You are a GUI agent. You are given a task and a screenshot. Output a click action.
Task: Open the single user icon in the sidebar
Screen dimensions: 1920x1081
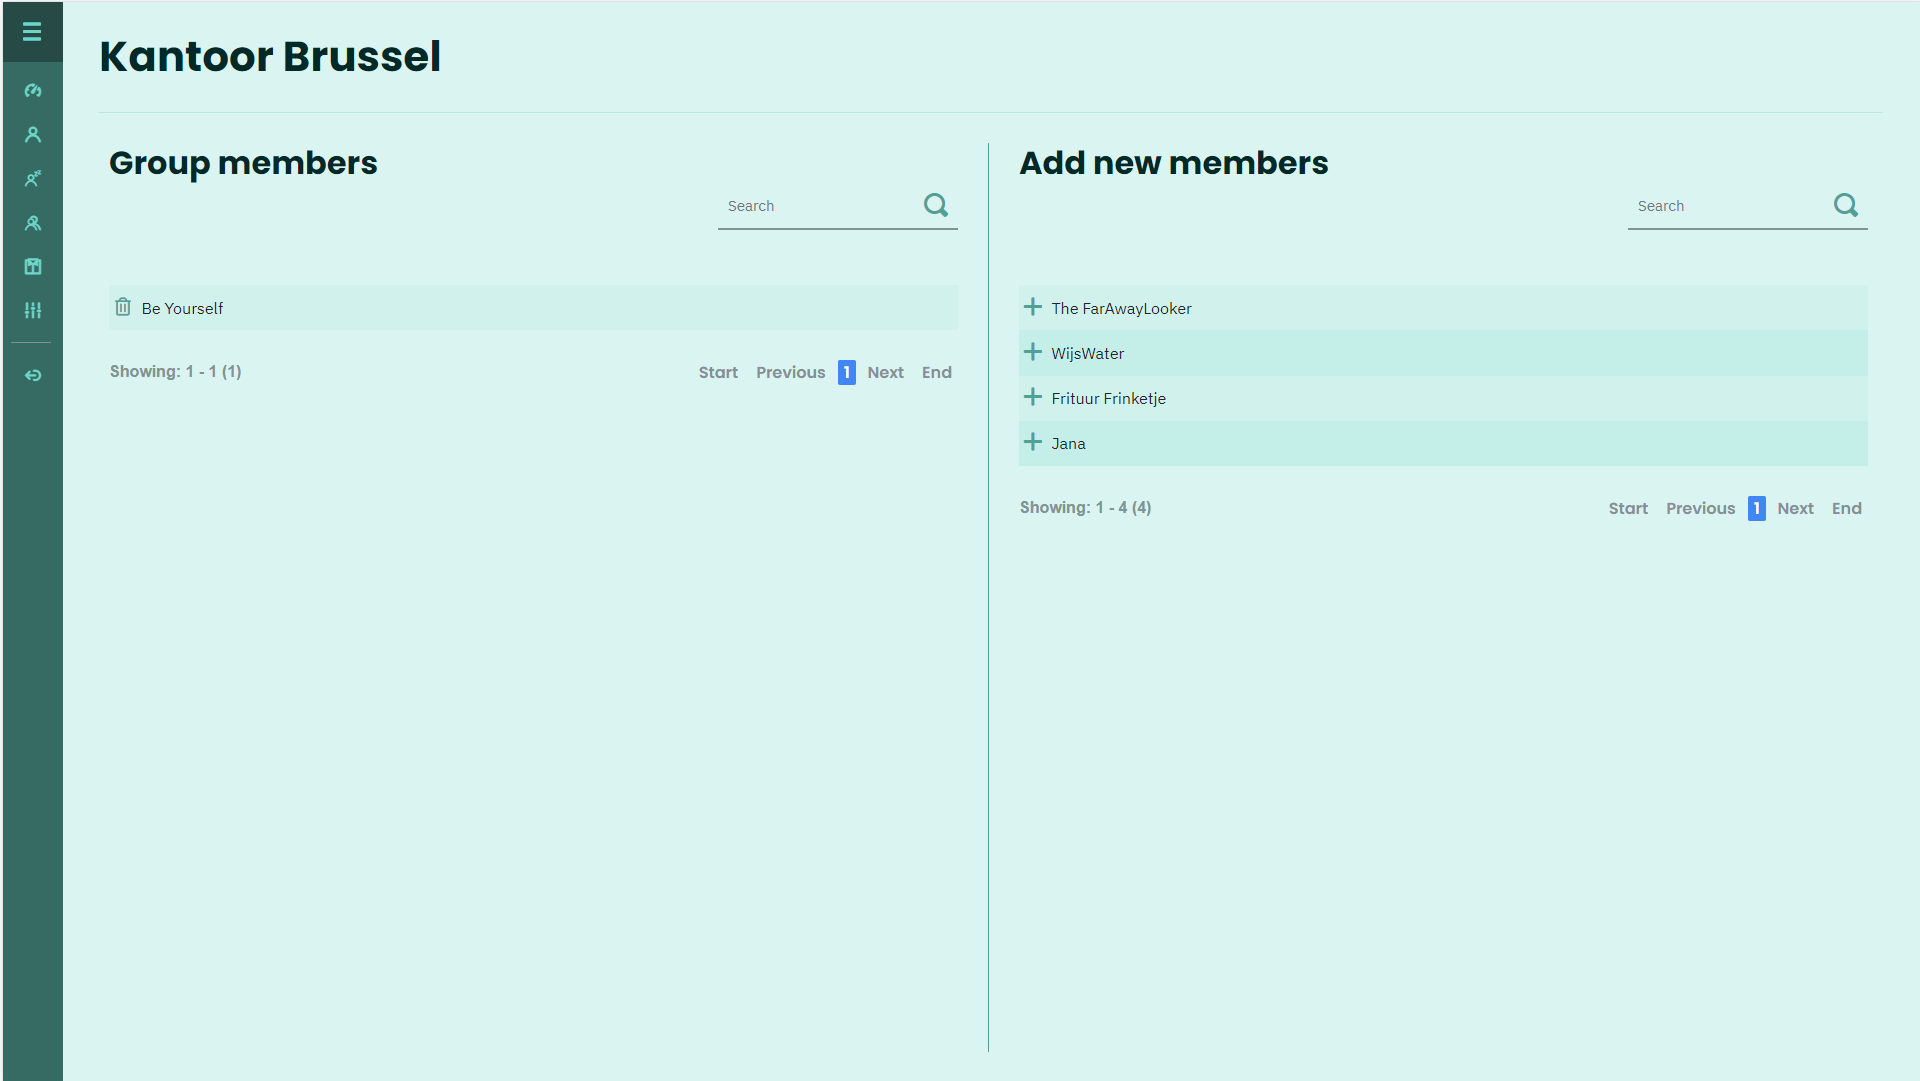pos(33,134)
